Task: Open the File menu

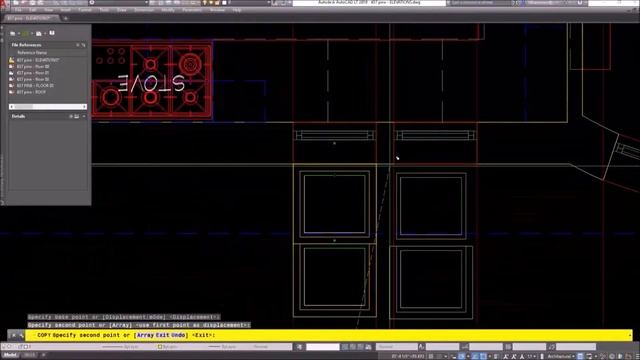Action: (x=18, y=10)
